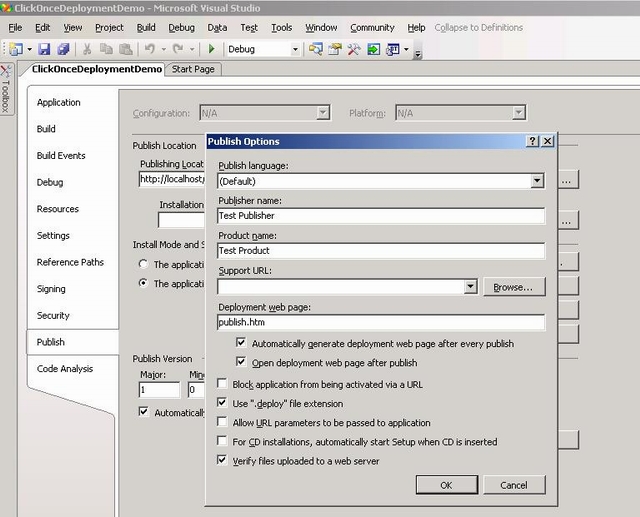Click OK in Publish Options dialog
Viewport: 640px width, 517px height.
(447, 485)
